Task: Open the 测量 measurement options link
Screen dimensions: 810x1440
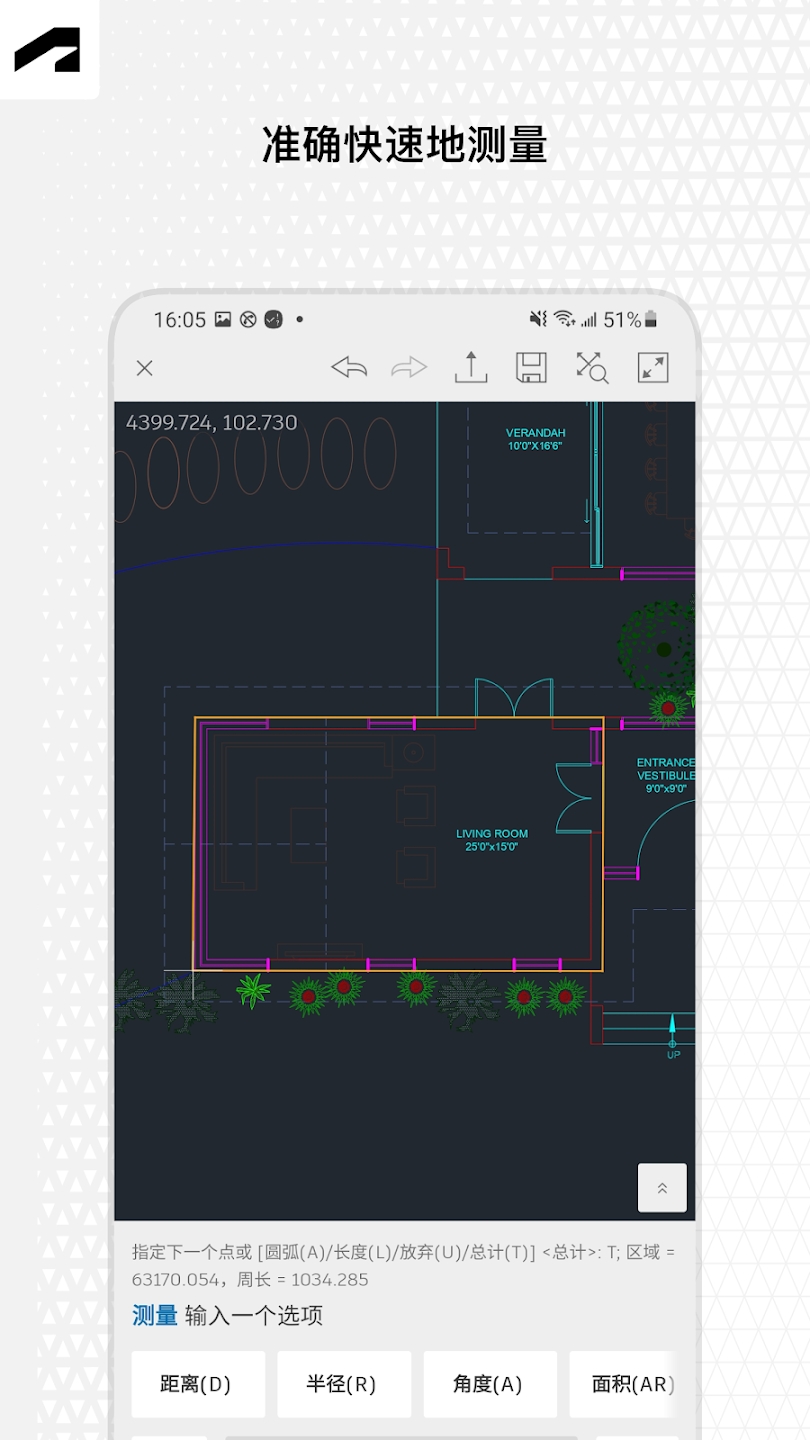Action: coord(154,1316)
